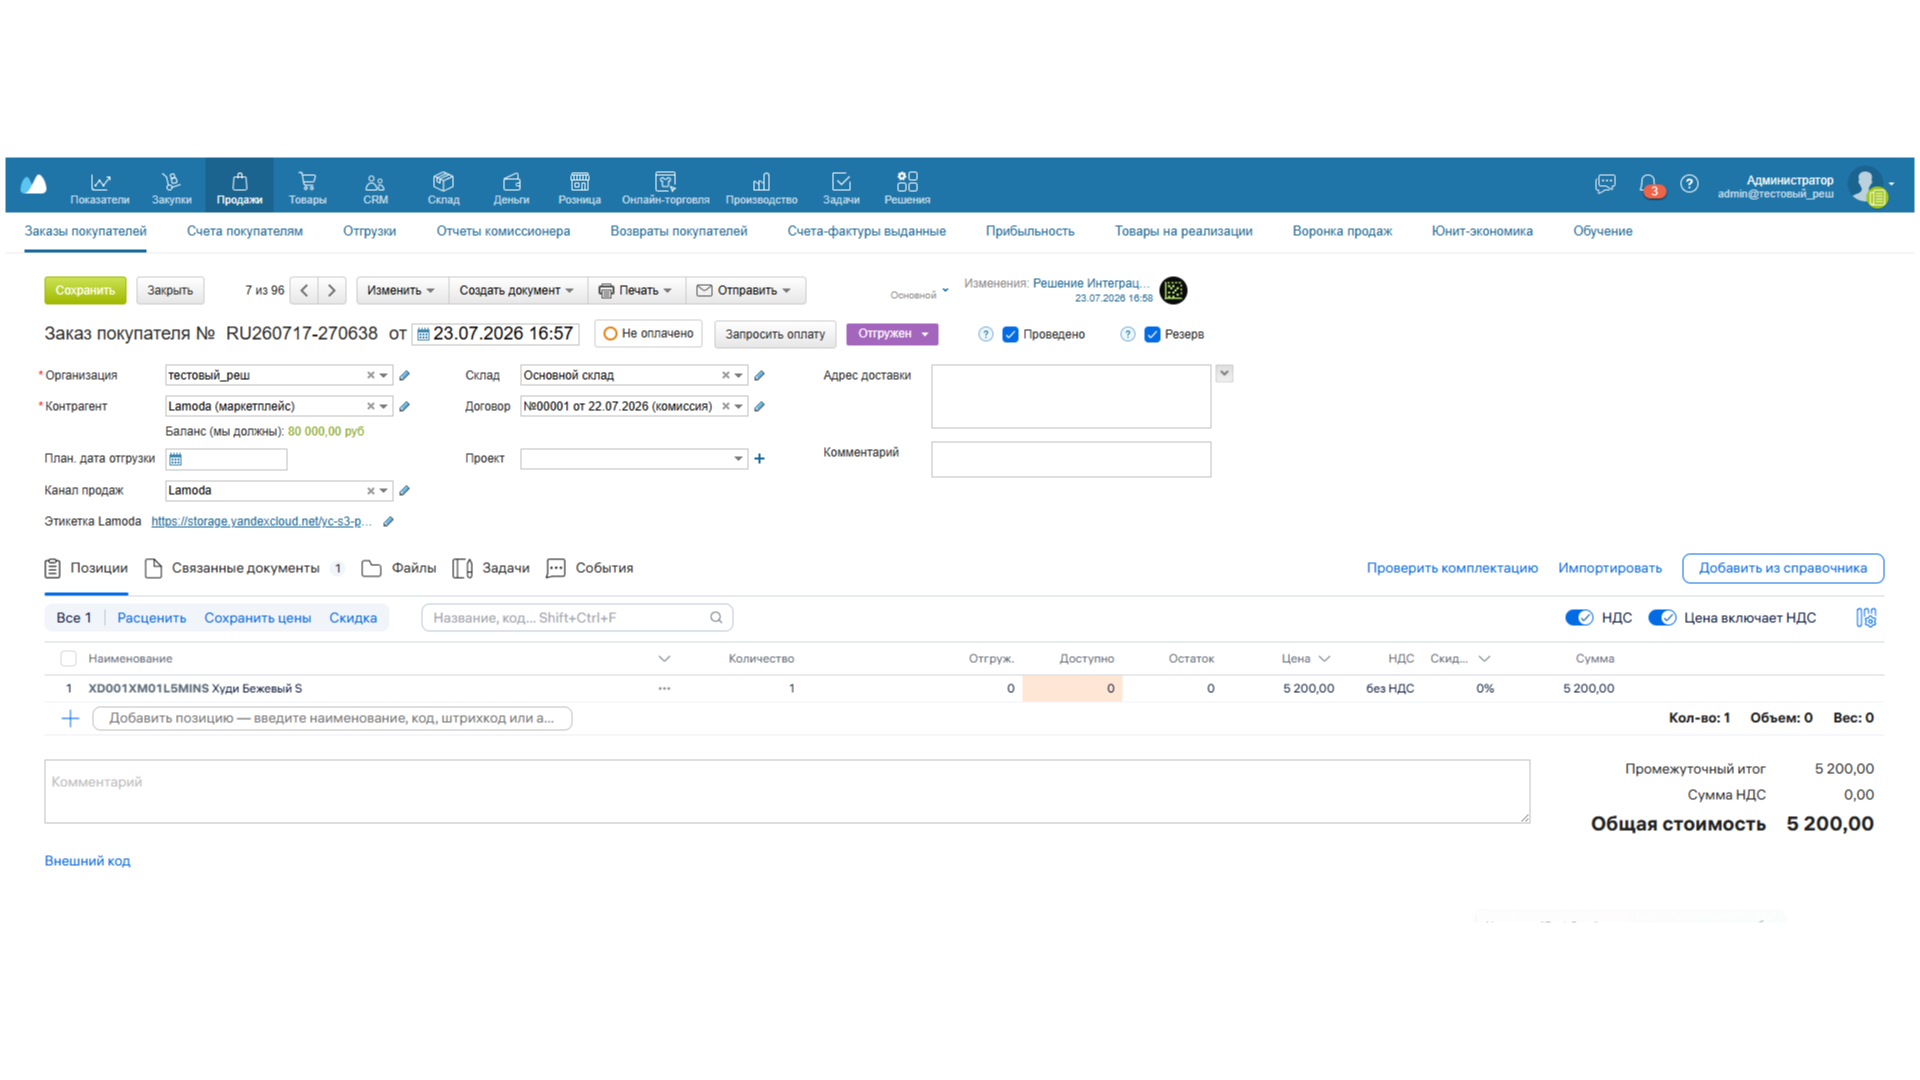Uncheck the Резерв checkbox

[1152, 334]
